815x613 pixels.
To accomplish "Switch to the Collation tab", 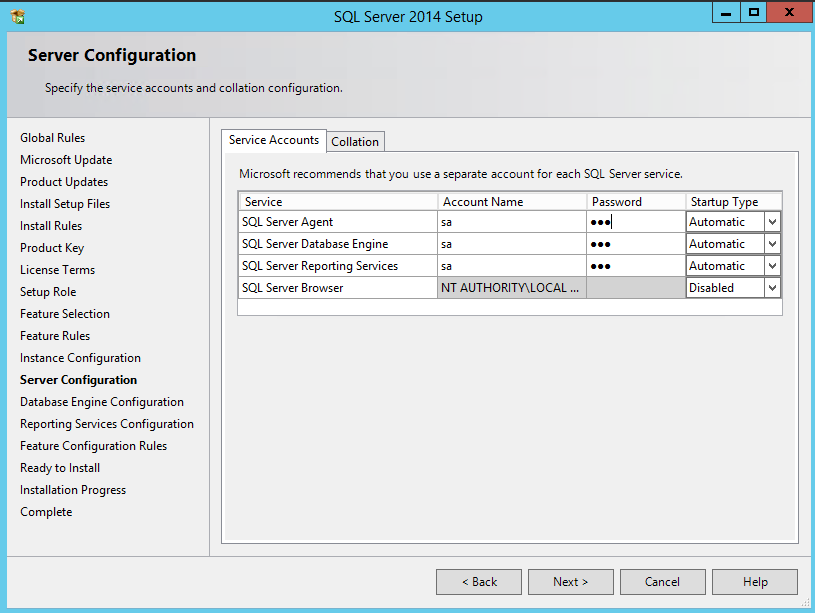I will pyautogui.click(x=355, y=141).
